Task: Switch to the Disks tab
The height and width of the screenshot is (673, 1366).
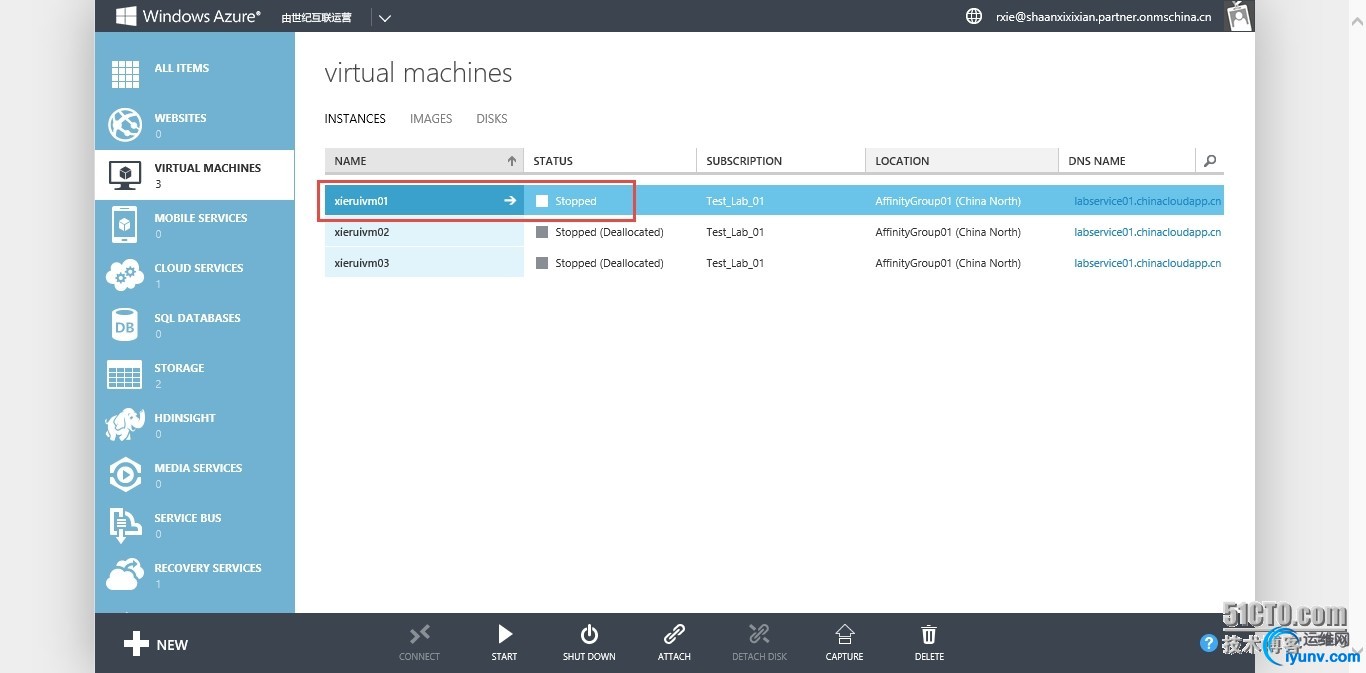Action: coord(492,119)
